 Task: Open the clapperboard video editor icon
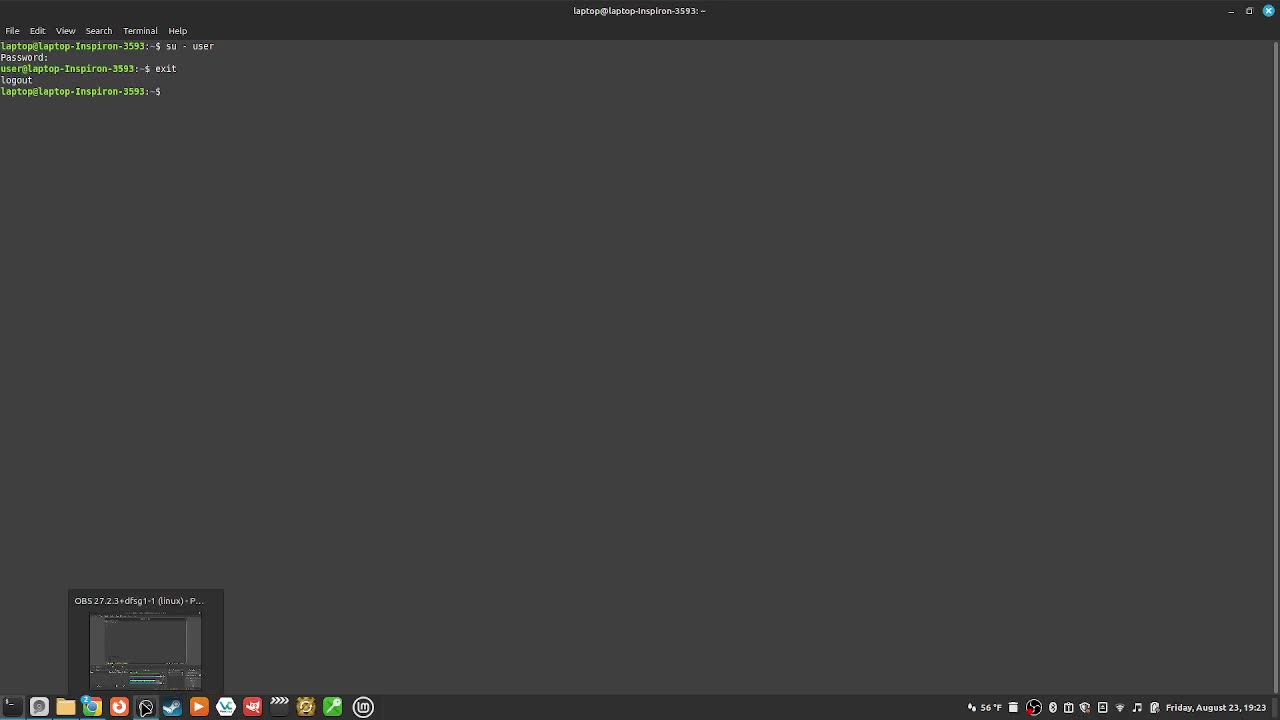tap(279, 707)
